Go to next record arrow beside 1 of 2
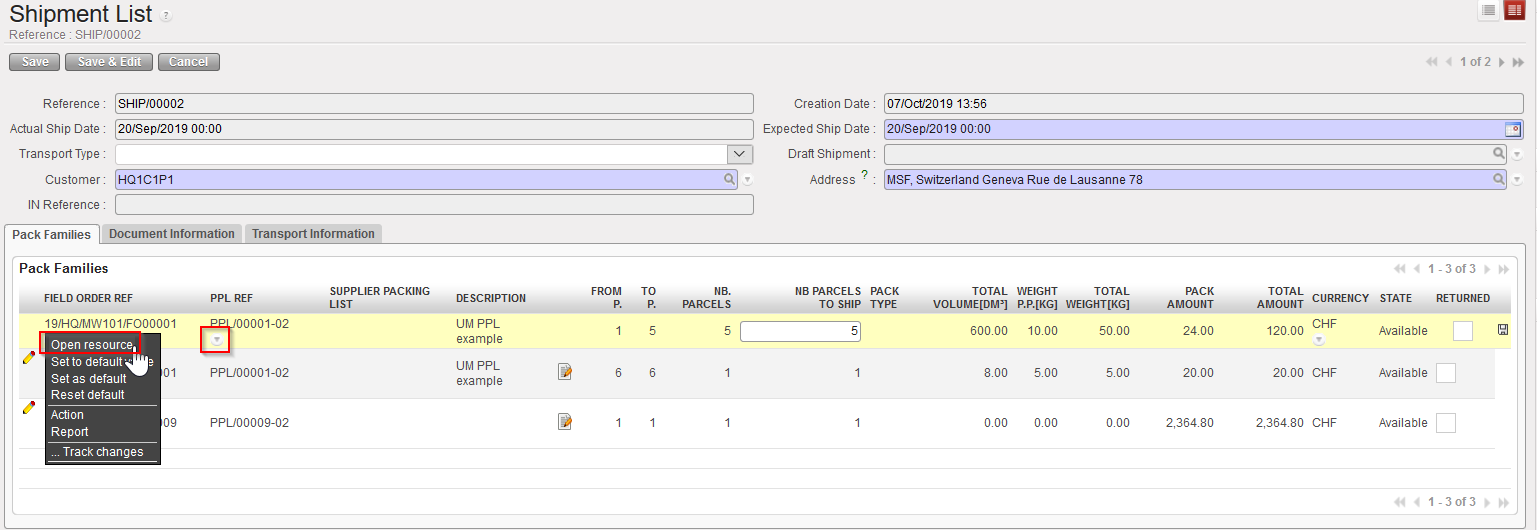The width and height of the screenshot is (1537, 530). [x=1501, y=62]
